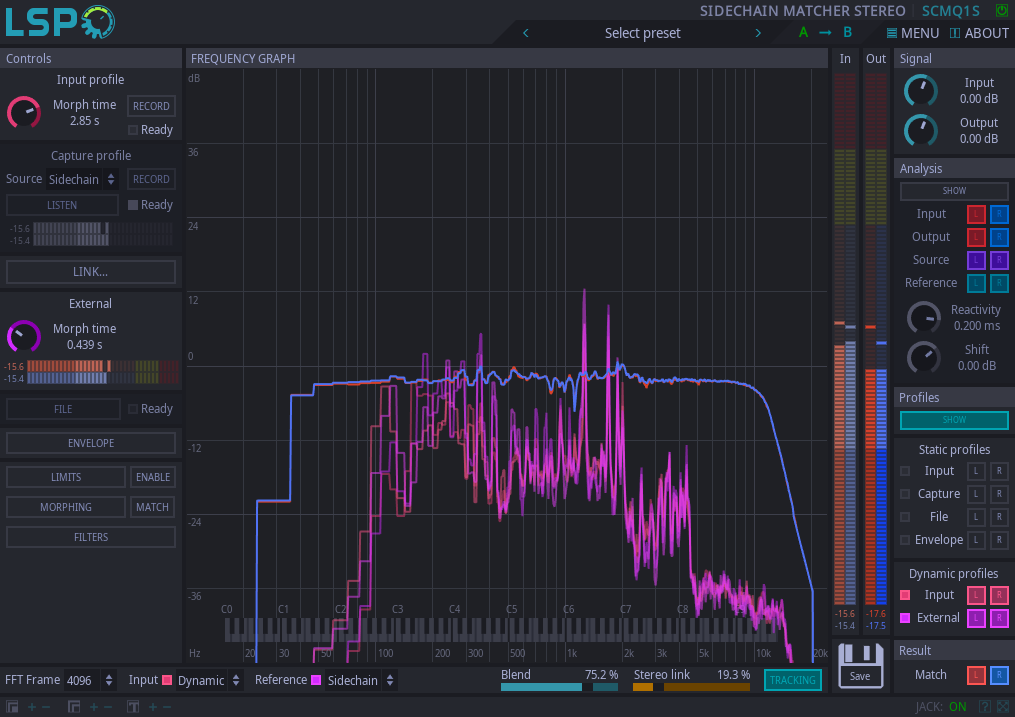The width and height of the screenshot is (1015, 717).
Task: Toggle Analysis Reference left channel L
Action: point(976,283)
